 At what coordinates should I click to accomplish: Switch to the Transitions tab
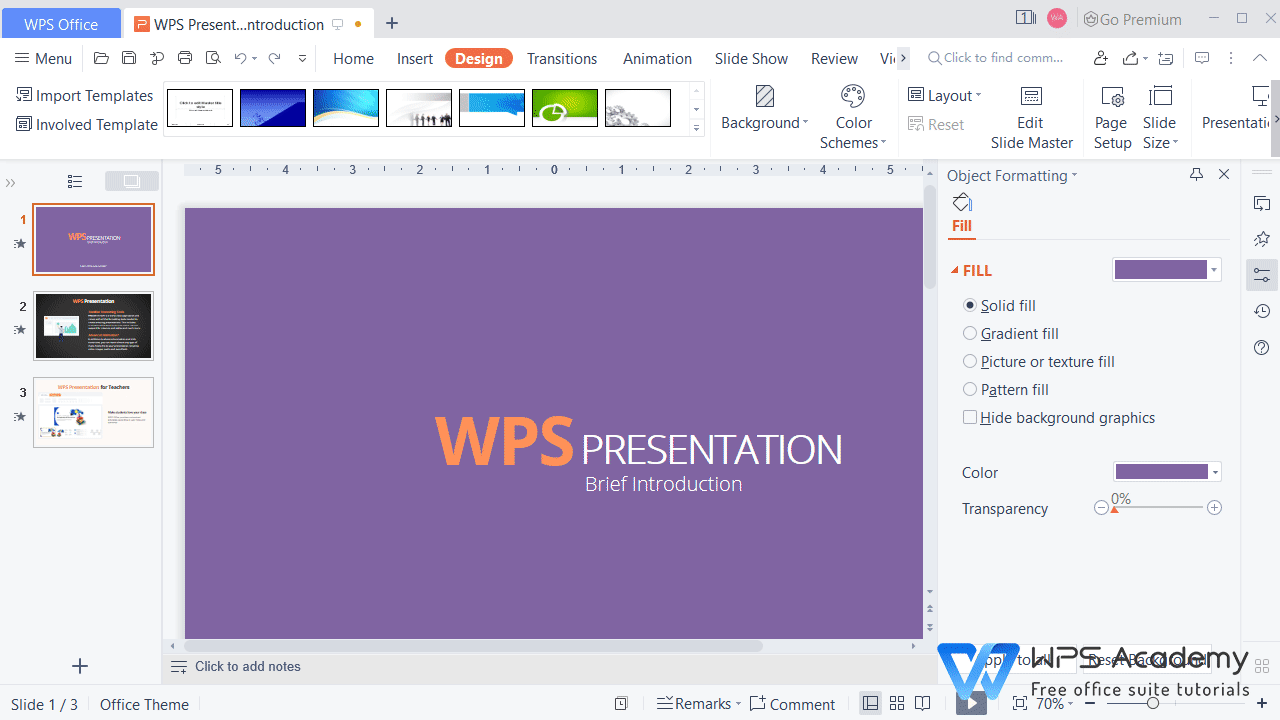pos(562,58)
